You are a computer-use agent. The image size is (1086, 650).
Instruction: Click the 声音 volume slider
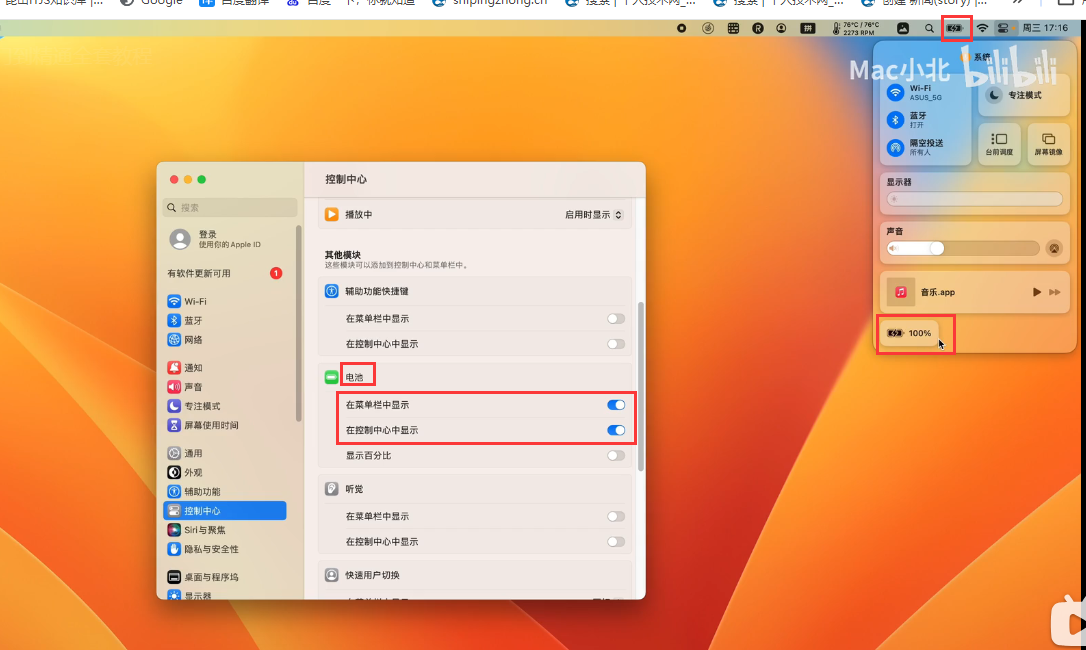pyautogui.click(x=963, y=249)
